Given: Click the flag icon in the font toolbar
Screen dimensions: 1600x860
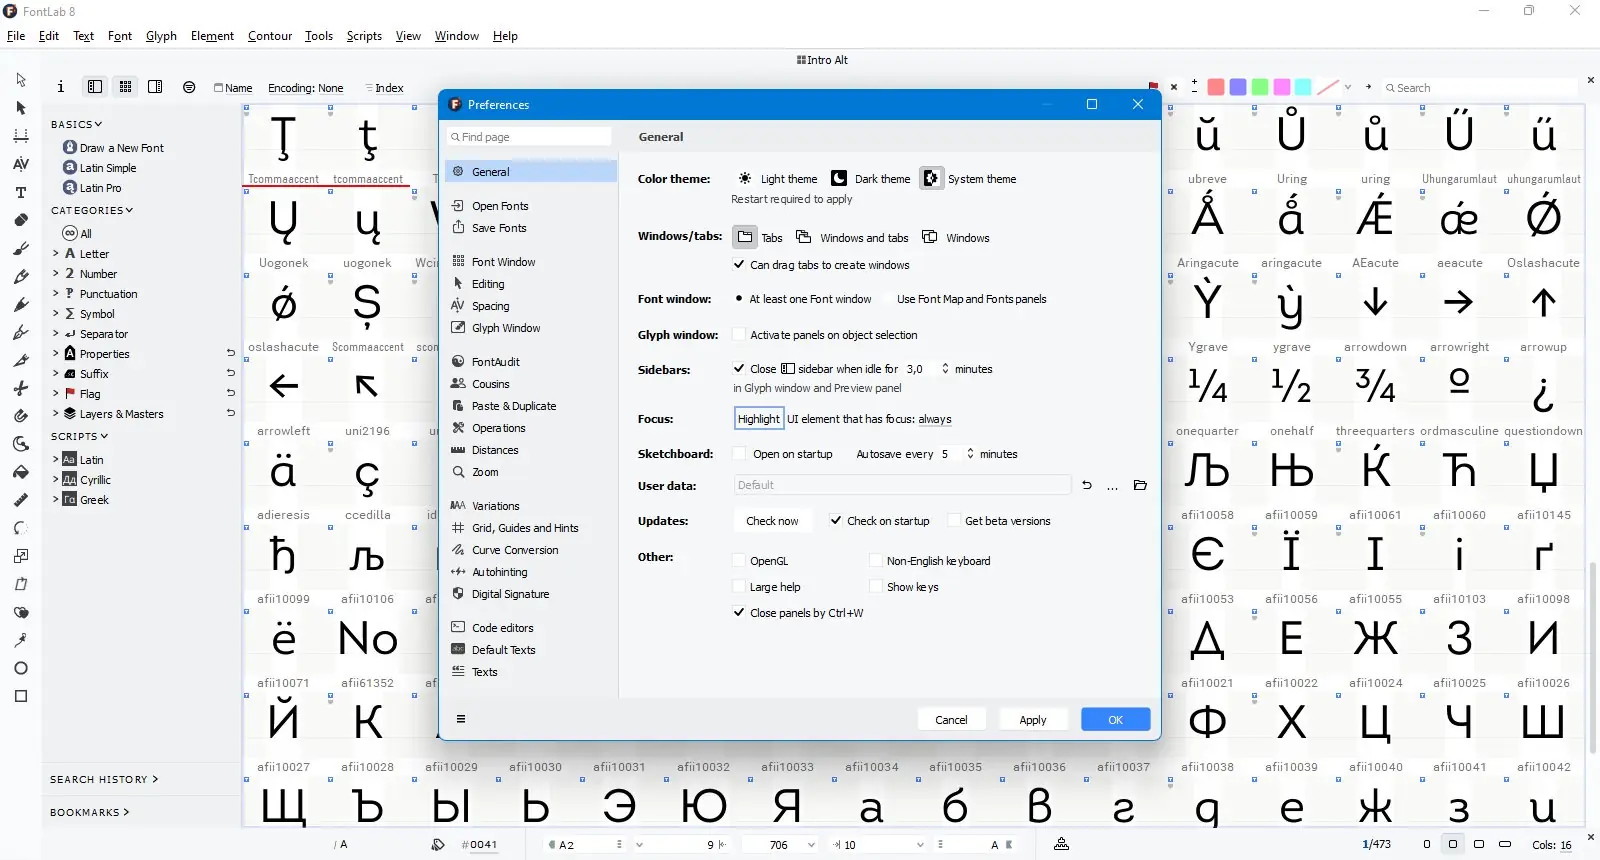Looking at the screenshot, I should click(x=1153, y=87).
